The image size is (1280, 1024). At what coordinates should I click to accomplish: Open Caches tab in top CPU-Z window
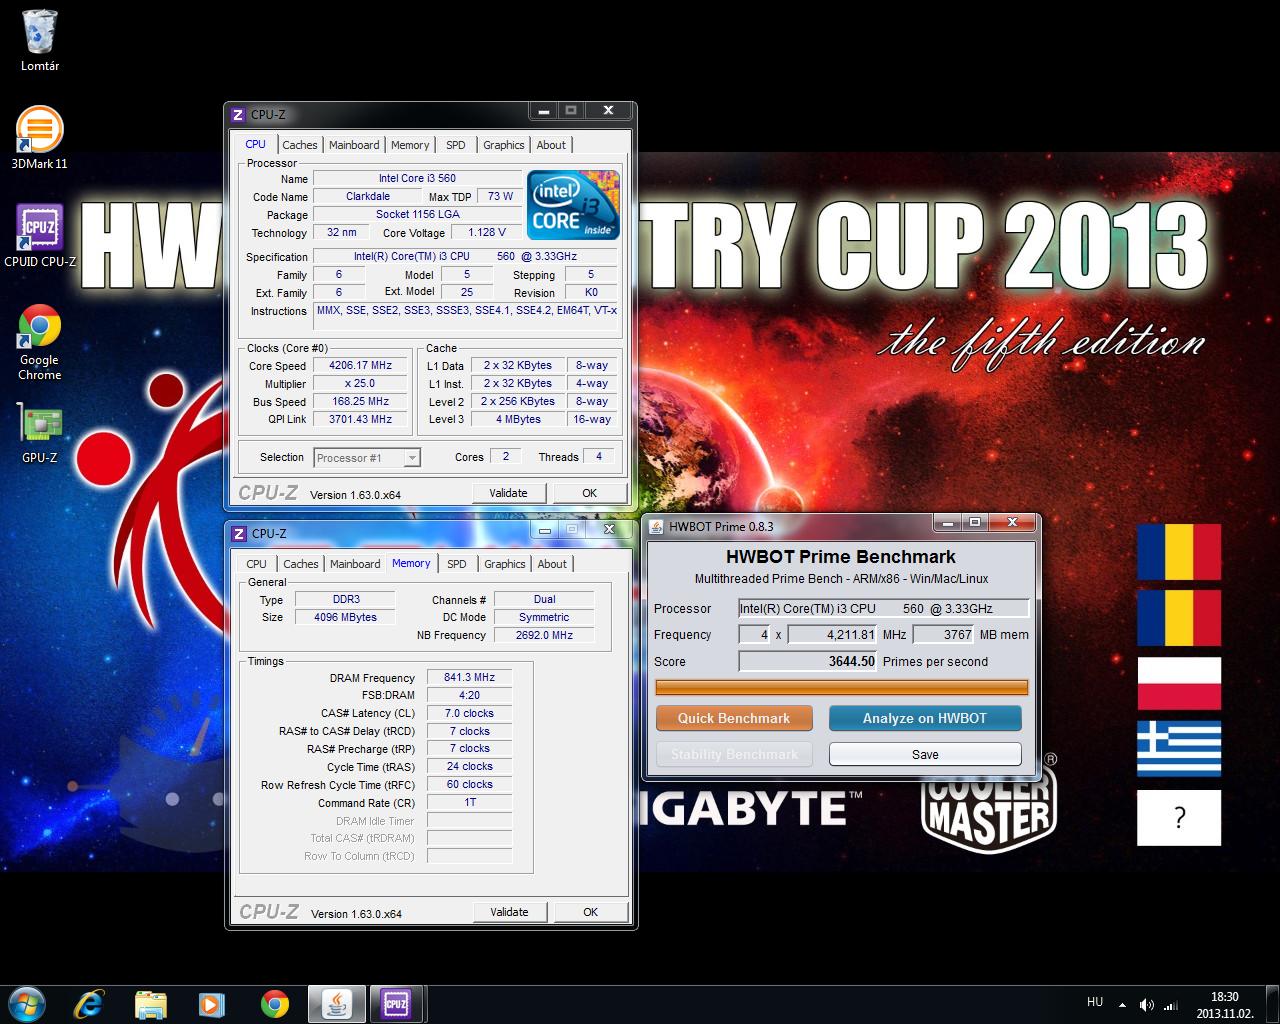299,145
